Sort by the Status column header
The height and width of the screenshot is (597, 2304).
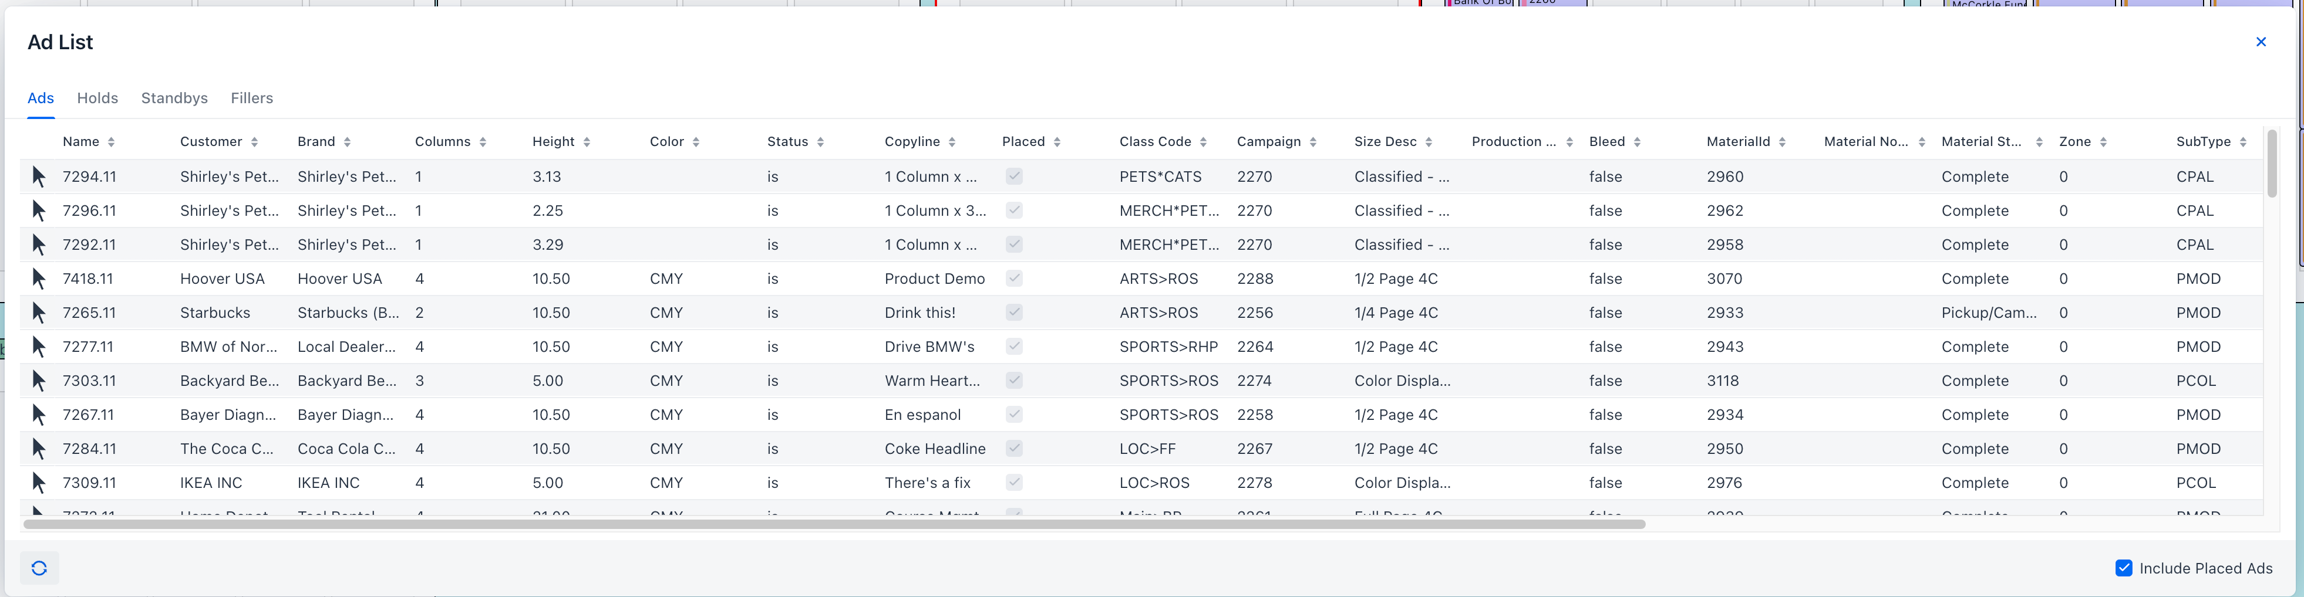coord(788,142)
